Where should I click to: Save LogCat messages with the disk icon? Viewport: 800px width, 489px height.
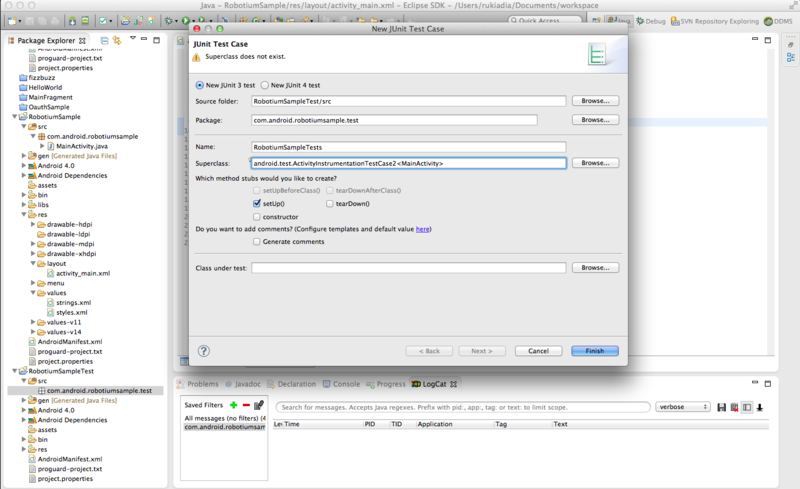[x=721, y=407]
